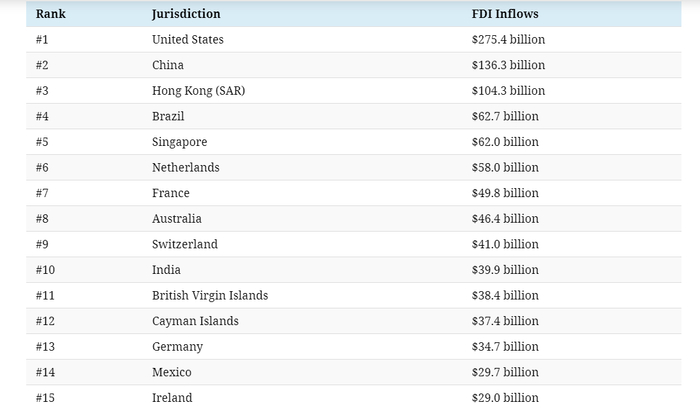Click the Cayman Islands entry

(x=195, y=321)
